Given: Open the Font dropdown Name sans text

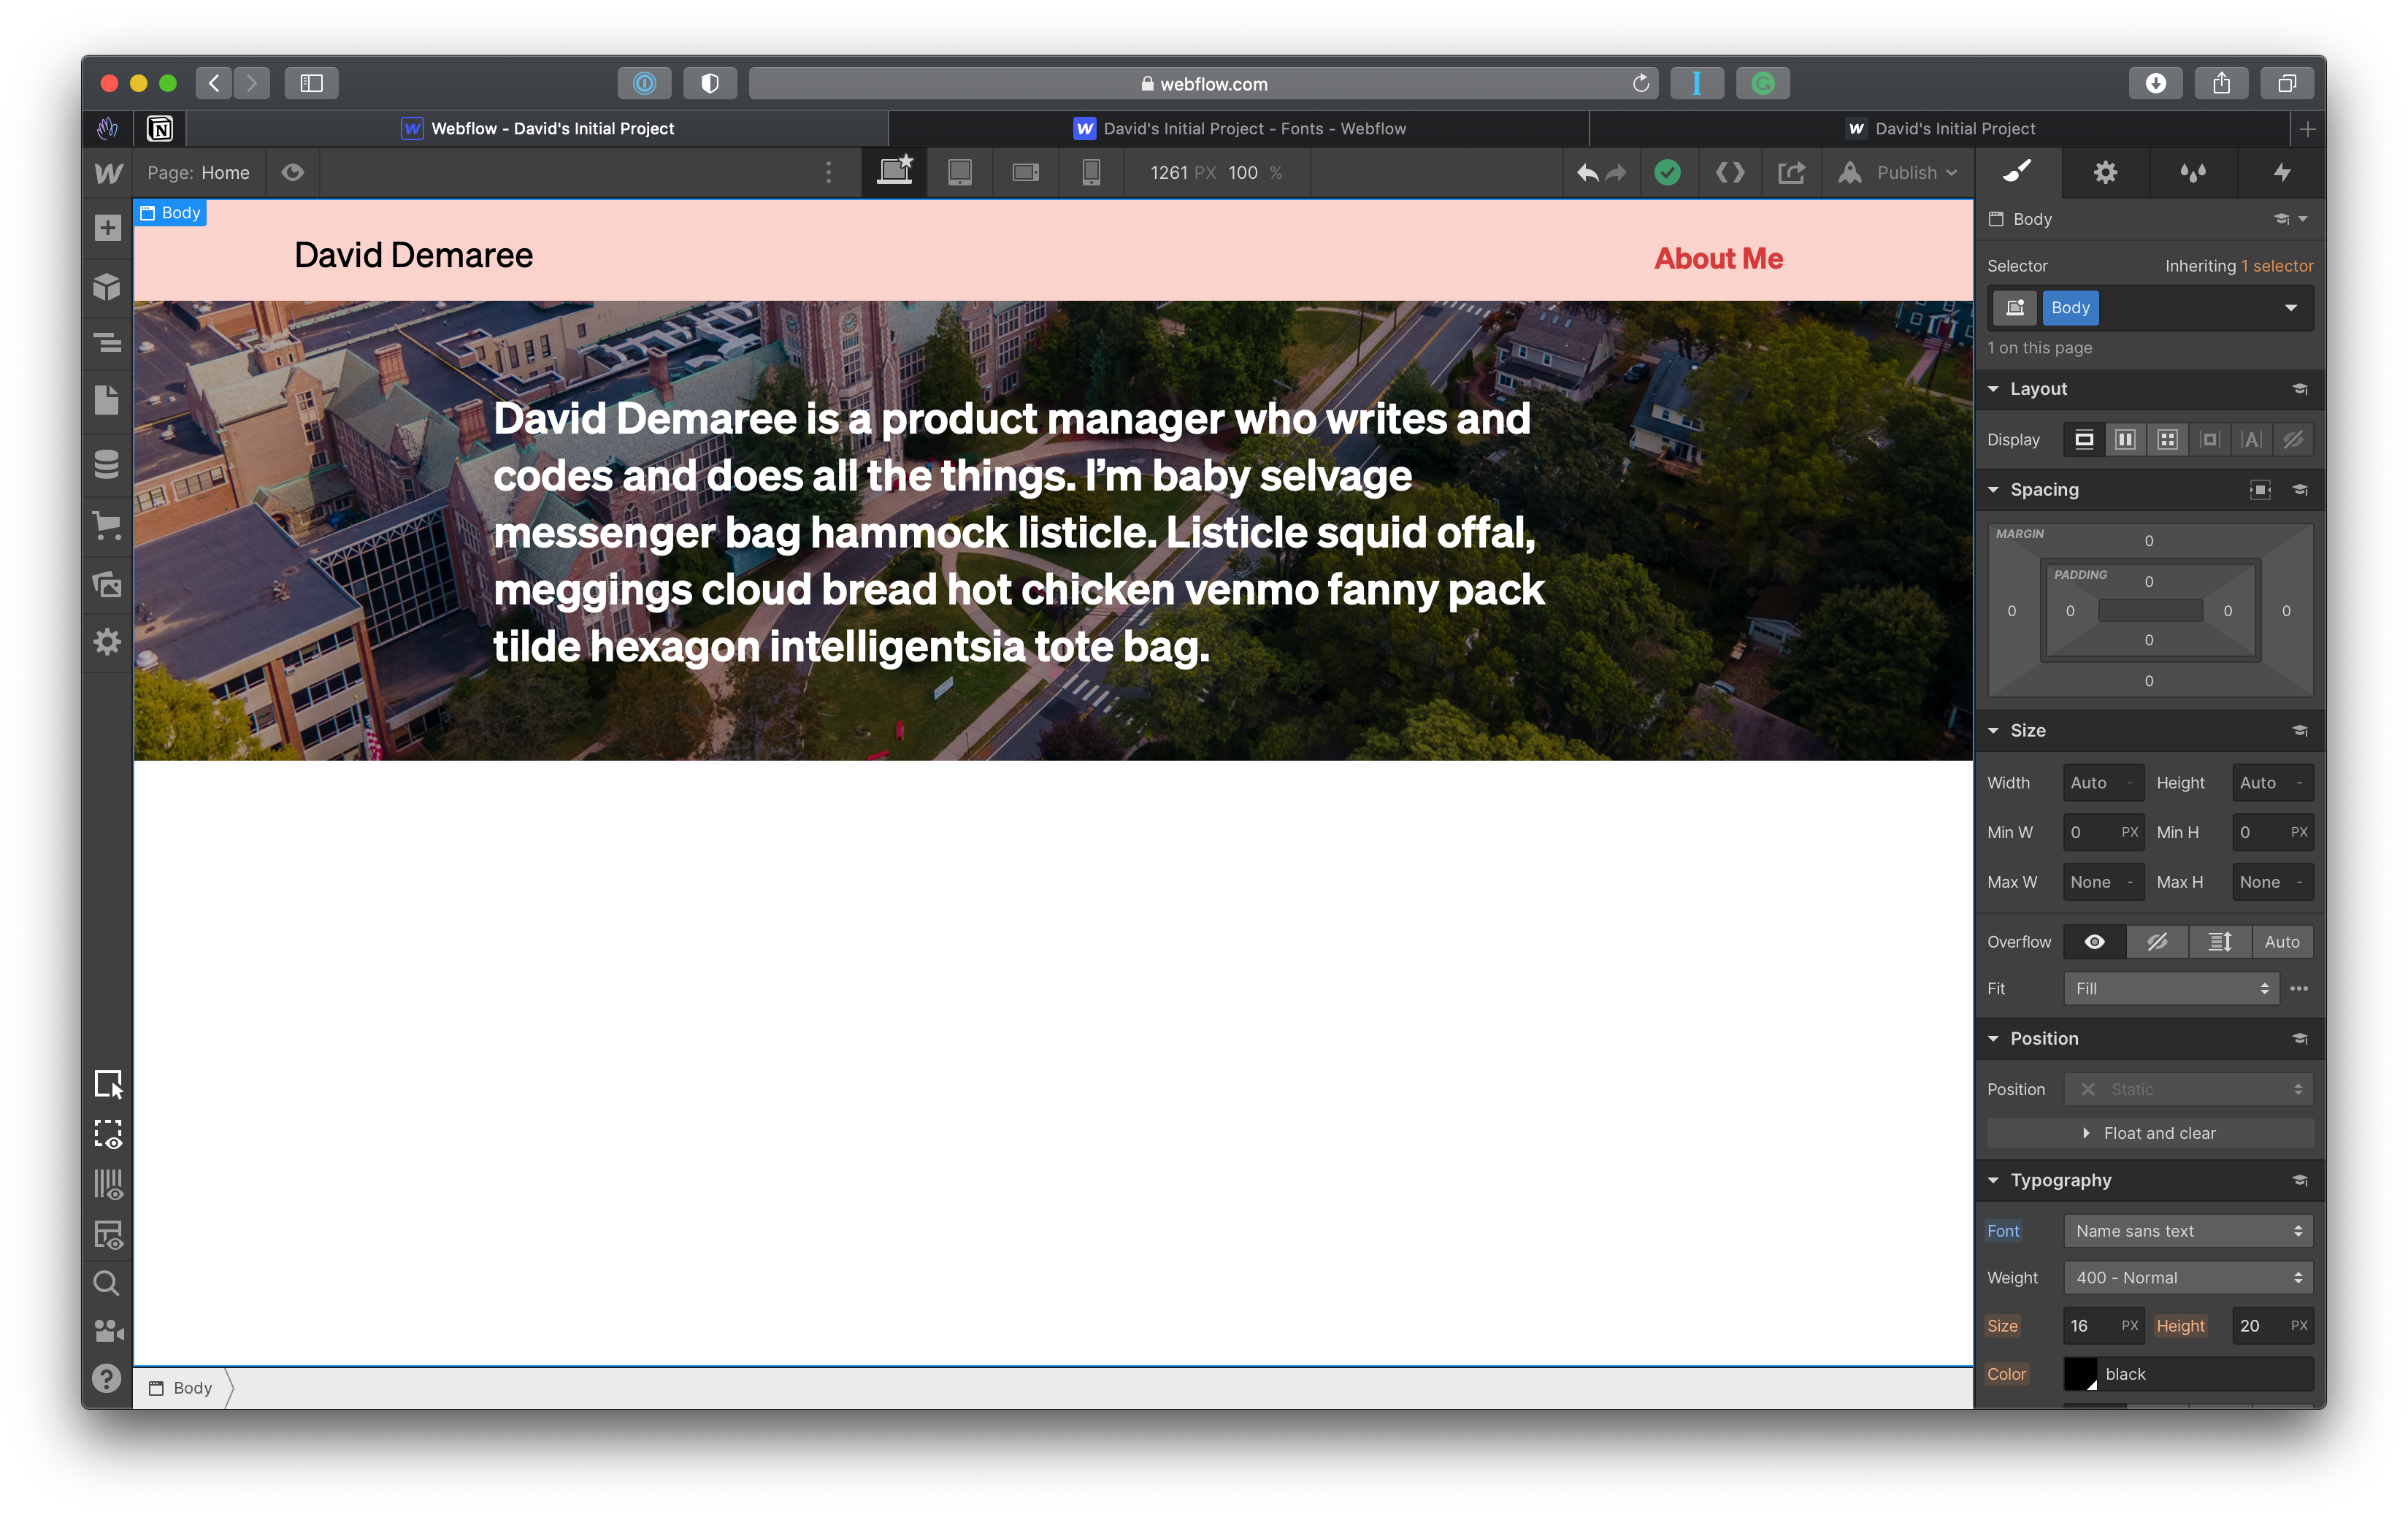Looking at the screenshot, I should click(x=2187, y=1231).
